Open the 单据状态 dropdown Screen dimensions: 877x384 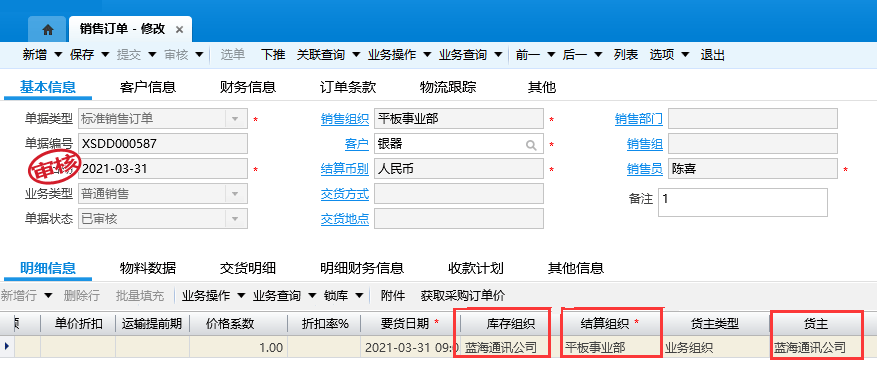pyautogui.click(x=235, y=219)
